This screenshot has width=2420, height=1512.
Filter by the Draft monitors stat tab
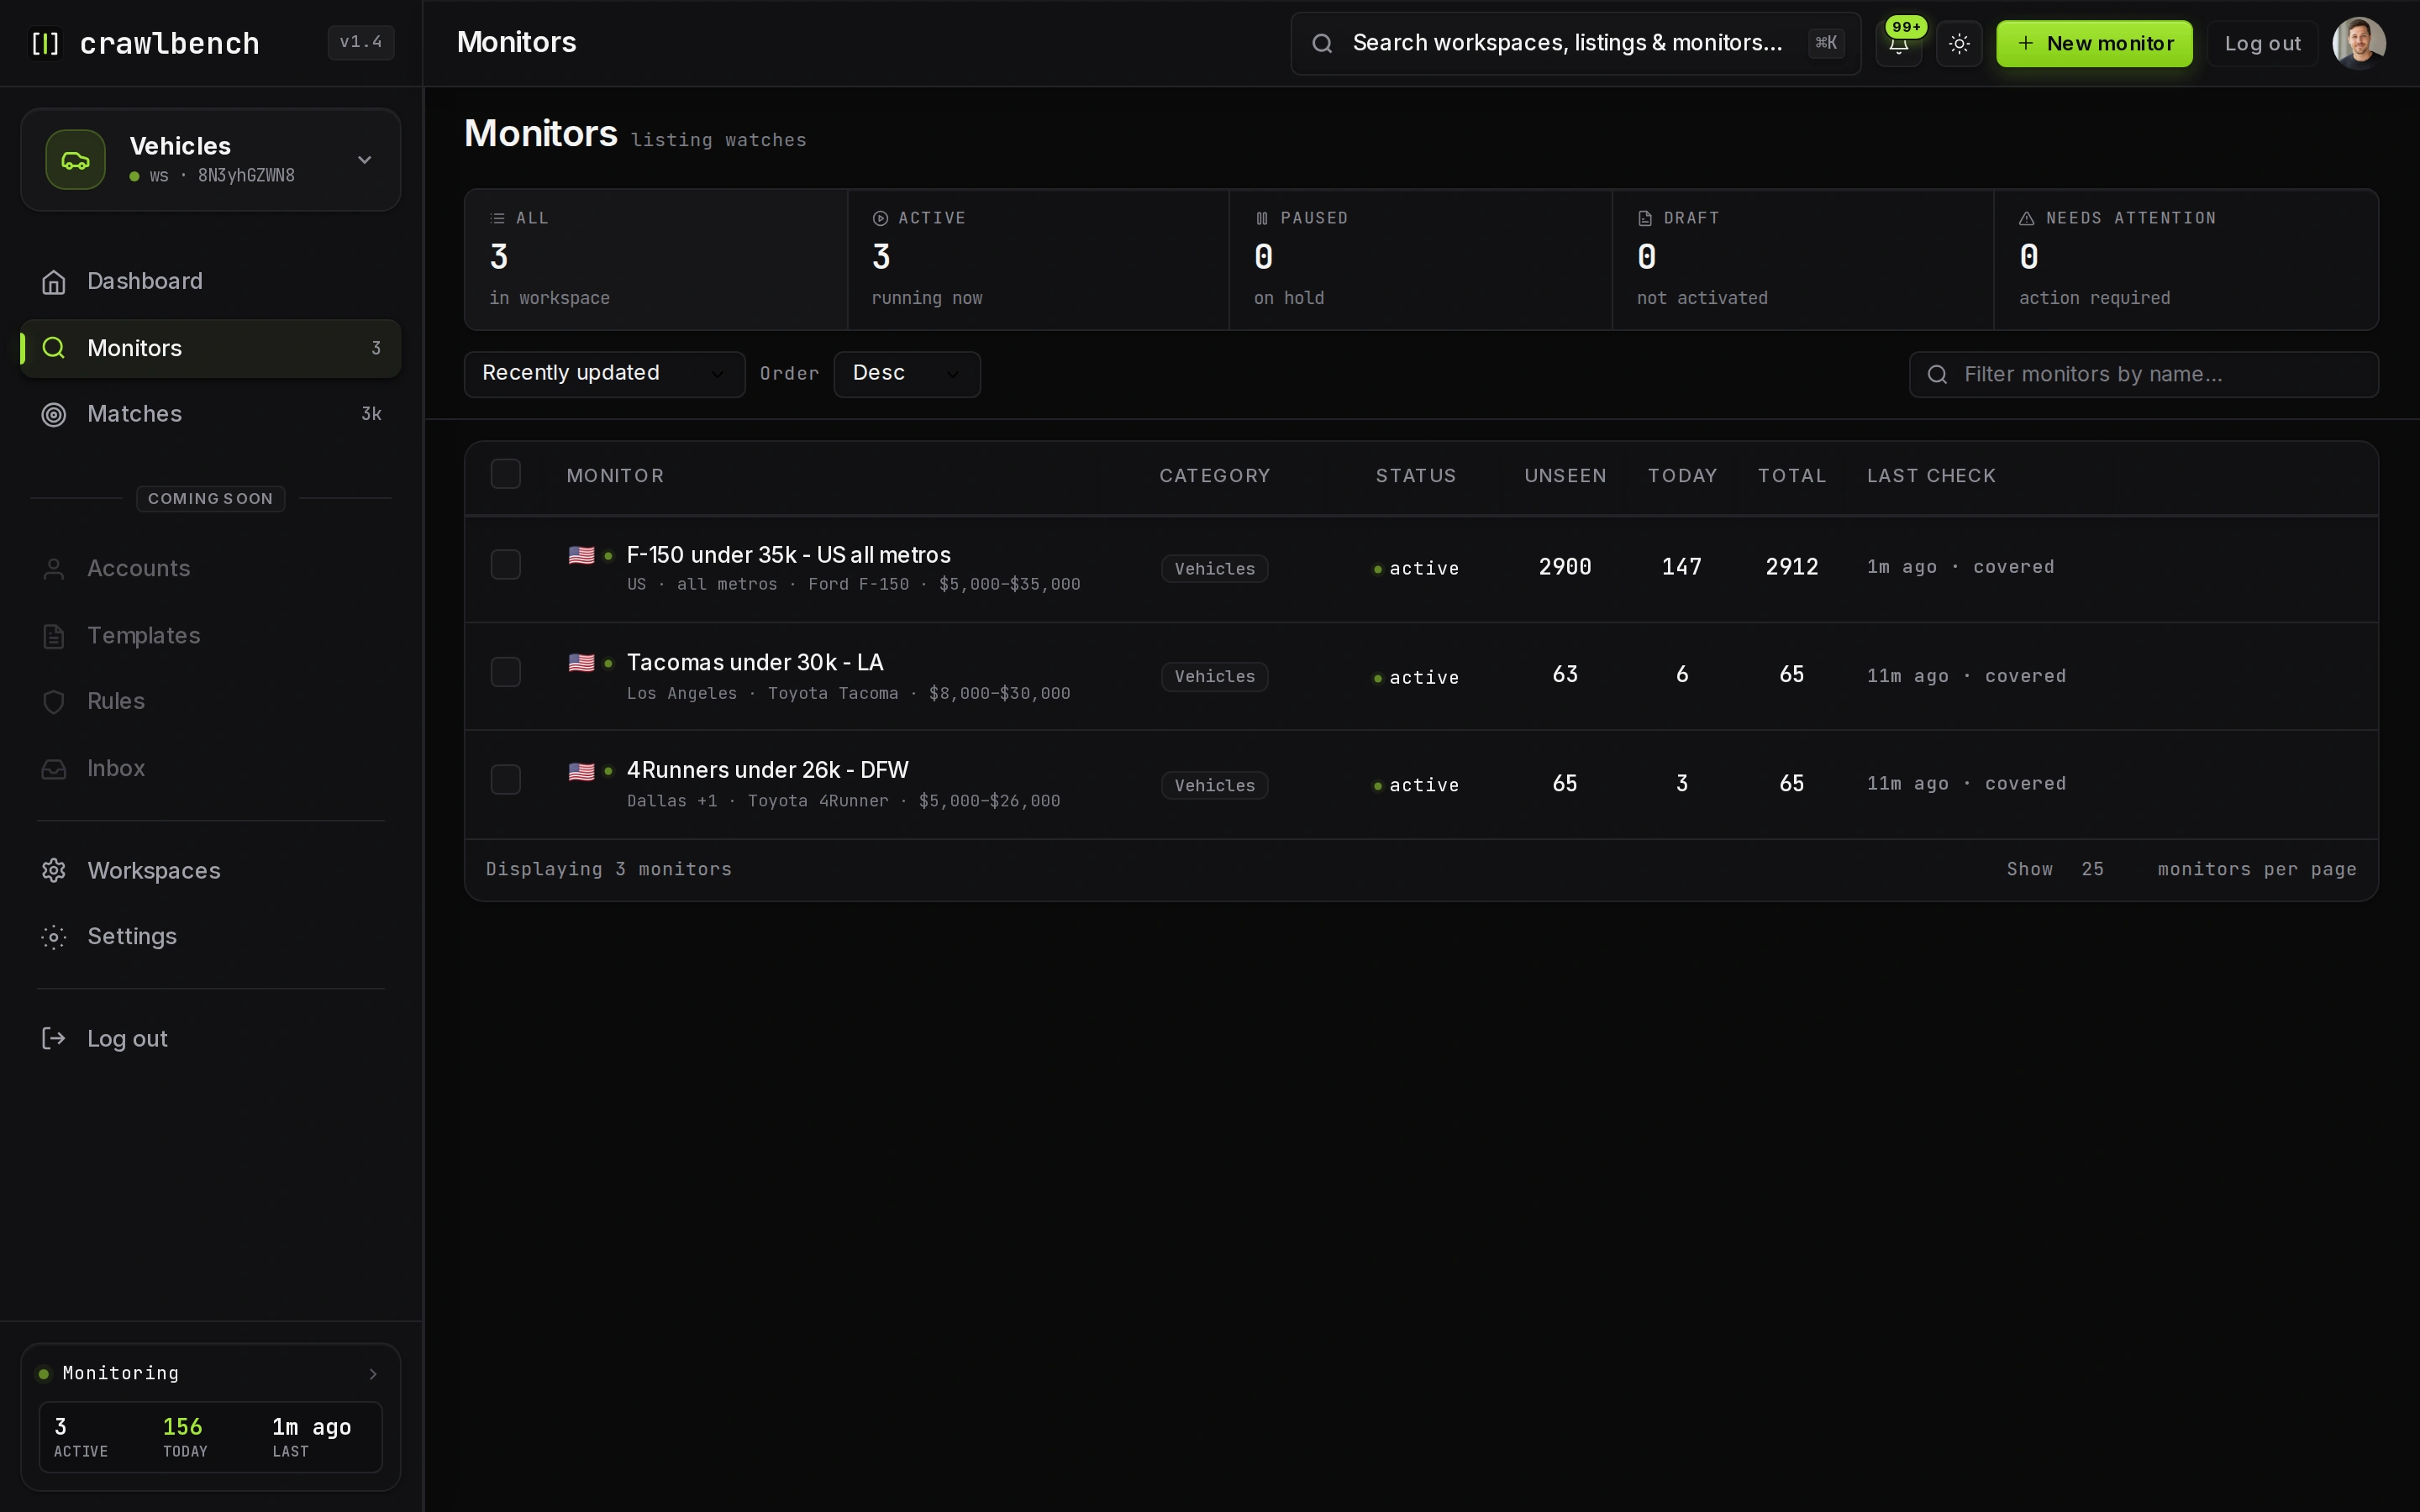[x=1803, y=259]
